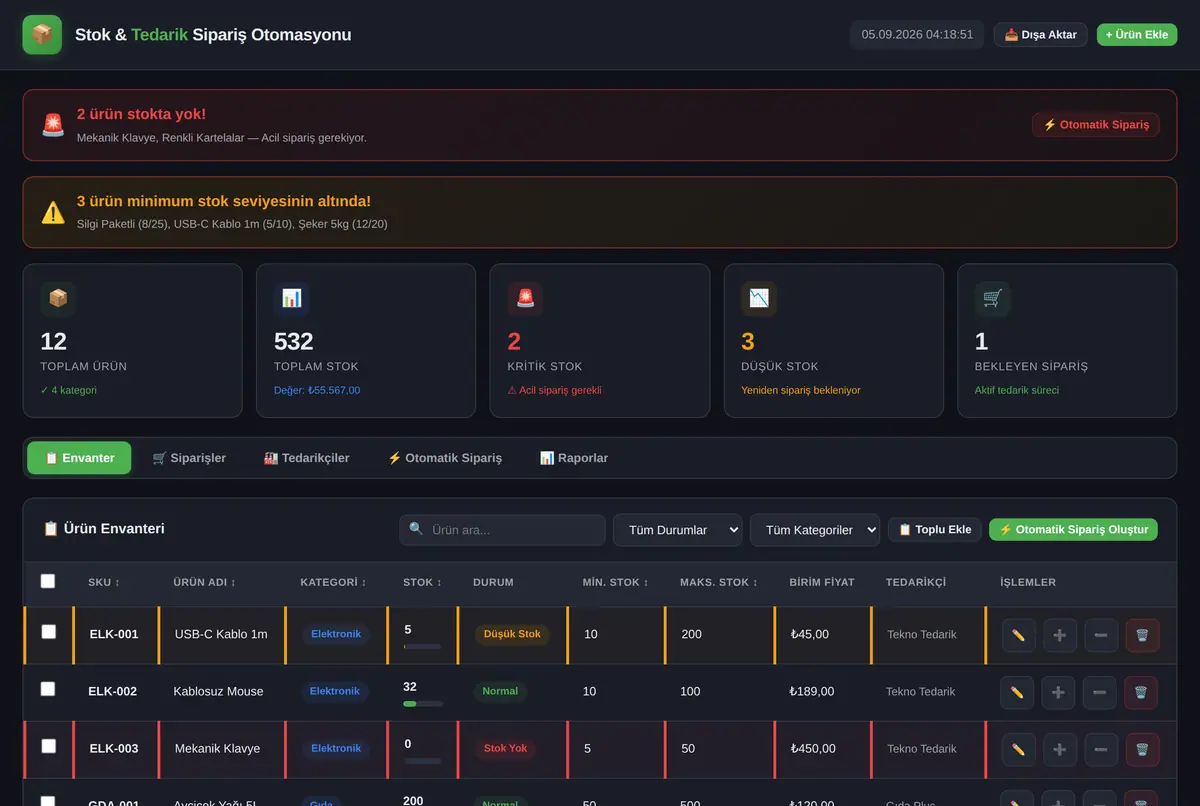
Task: Open the Toplu Ekle bulk add button
Action: click(935, 530)
